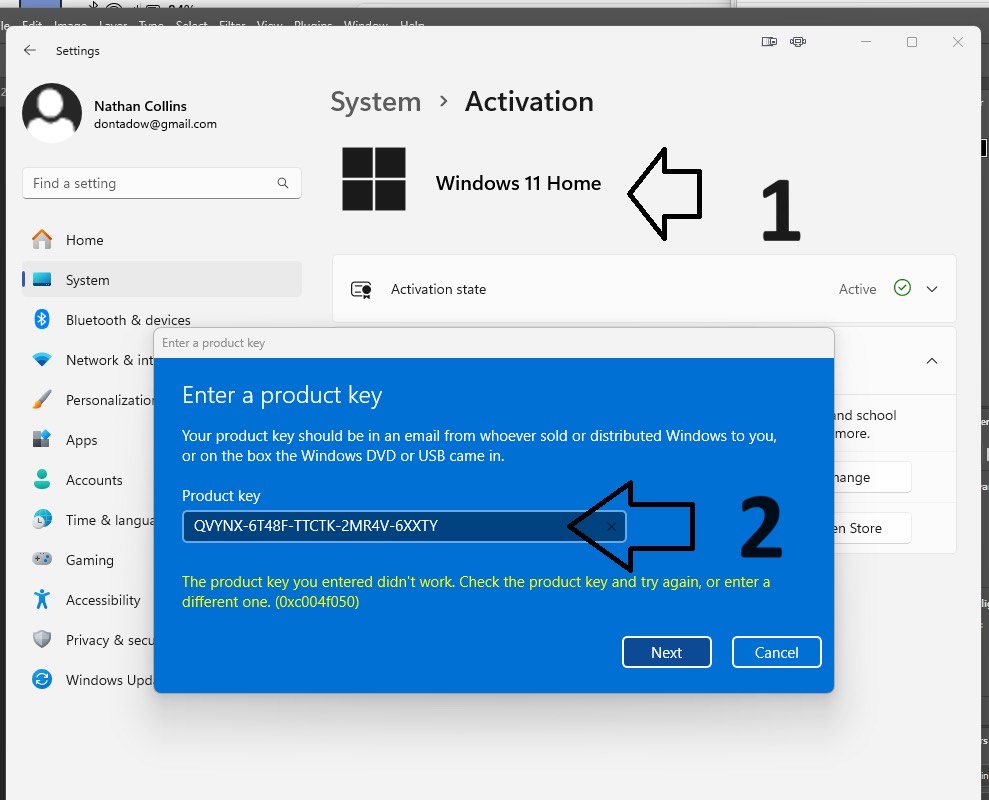Focus the Find a setting search box
The width and height of the screenshot is (989, 800).
[x=161, y=183]
